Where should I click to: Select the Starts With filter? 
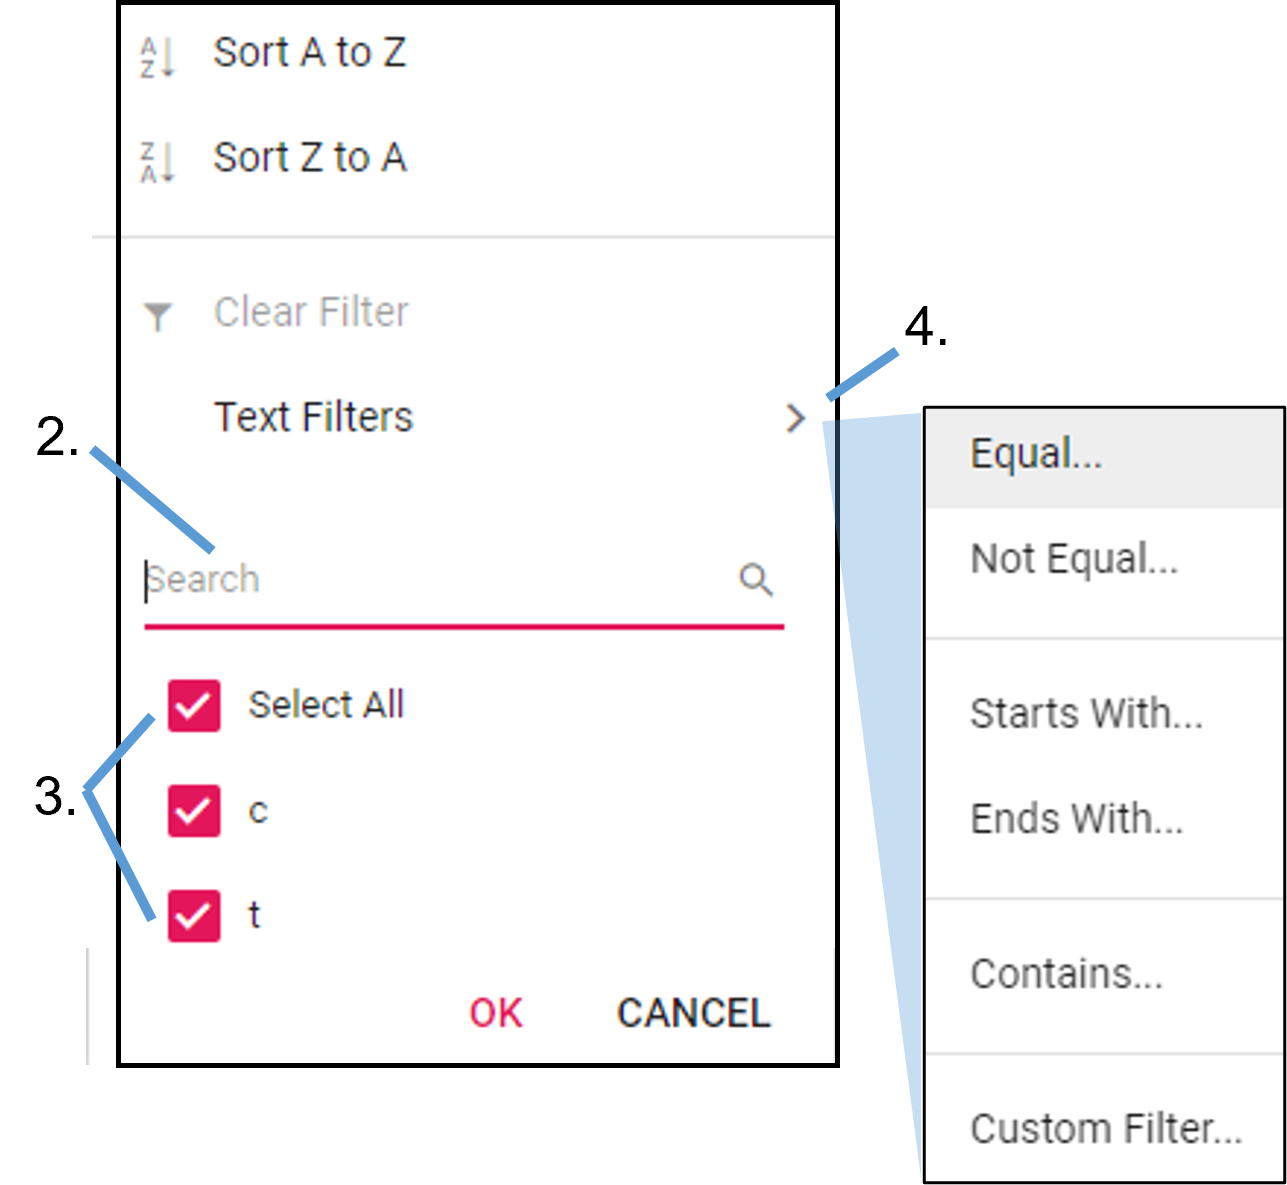click(1085, 714)
